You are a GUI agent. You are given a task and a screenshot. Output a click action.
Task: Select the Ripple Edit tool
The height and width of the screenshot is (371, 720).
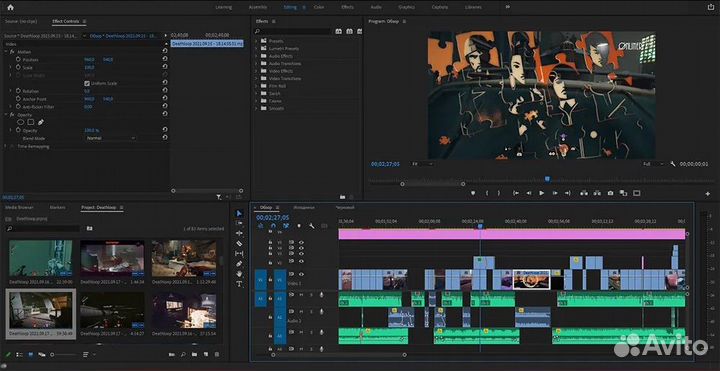(x=239, y=233)
